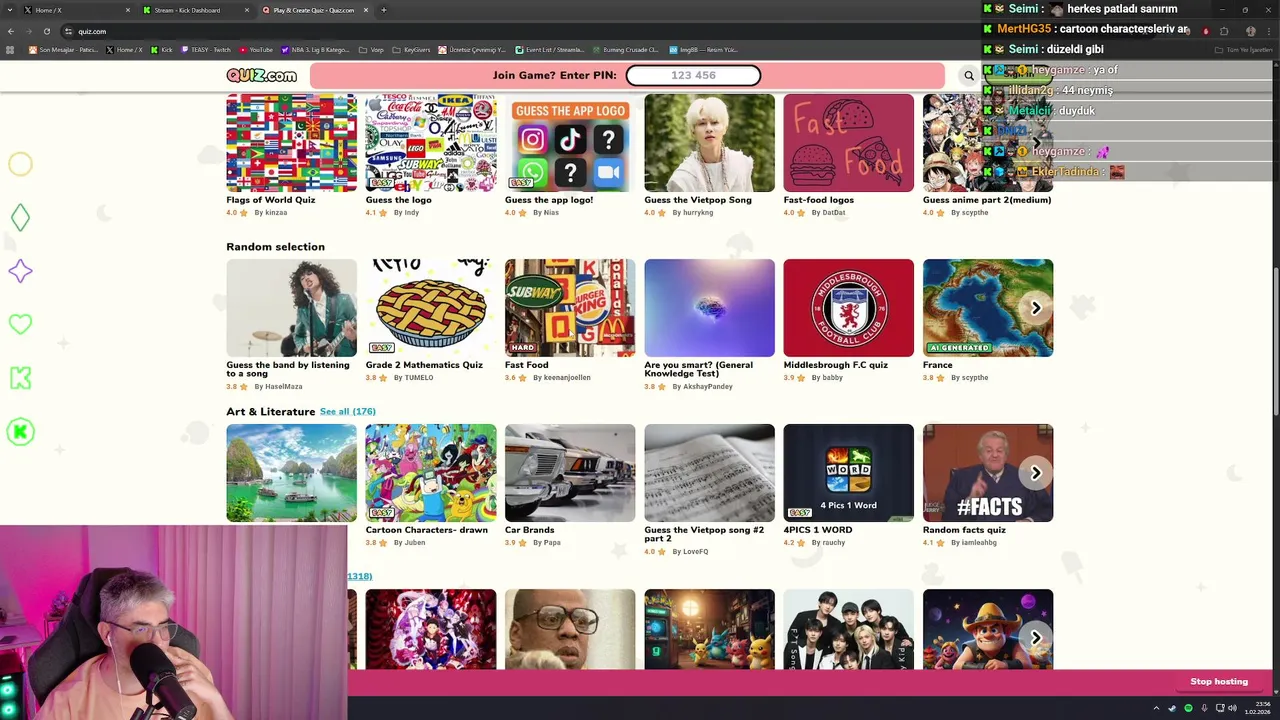
Task: Open Guess the logo quiz thumbnail
Action: tap(430, 143)
